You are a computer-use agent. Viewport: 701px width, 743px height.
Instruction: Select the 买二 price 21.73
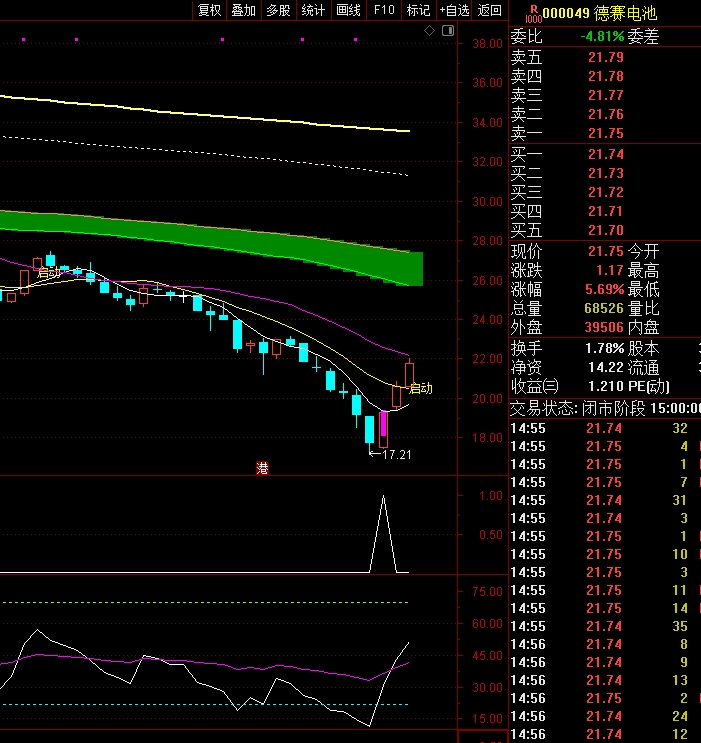click(606, 173)
